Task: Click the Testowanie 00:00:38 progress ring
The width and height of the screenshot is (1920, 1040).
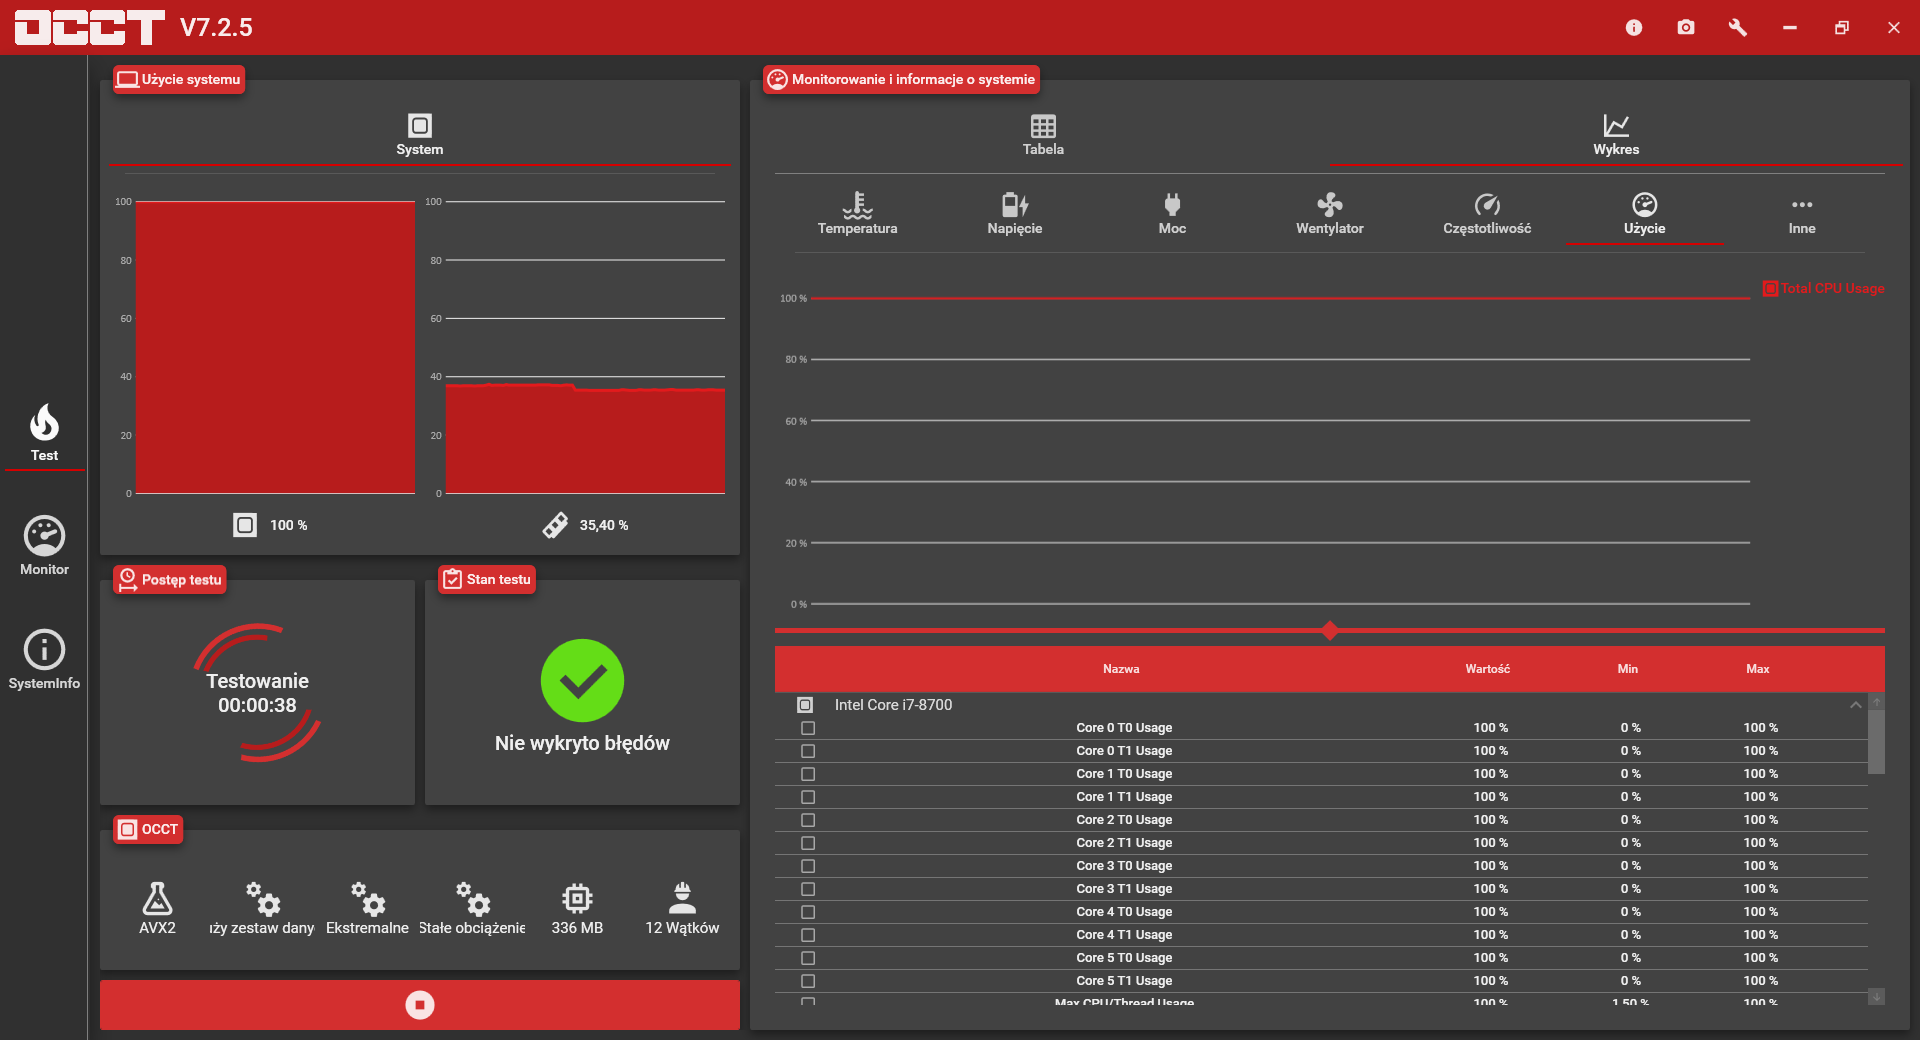Action: click(257, 693)
